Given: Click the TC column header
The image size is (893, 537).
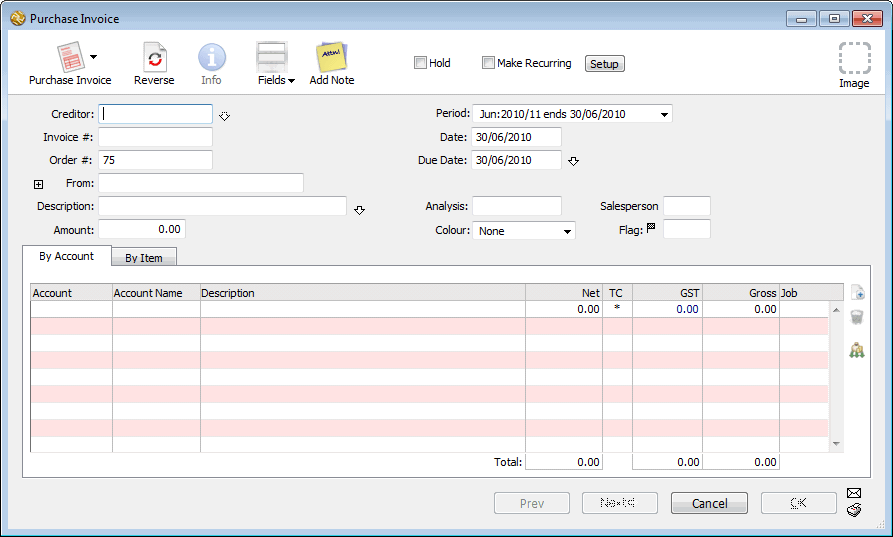Looking at the screenshot, I should pyautogui.click(x=617, y=293).
